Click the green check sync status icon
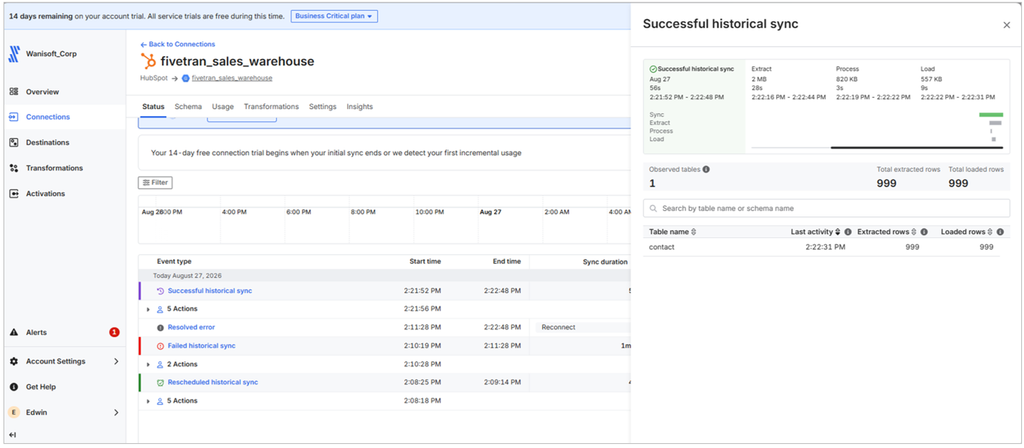Image resolution: width=1024 pixels, height=448 pixels. tap(653, 69)
